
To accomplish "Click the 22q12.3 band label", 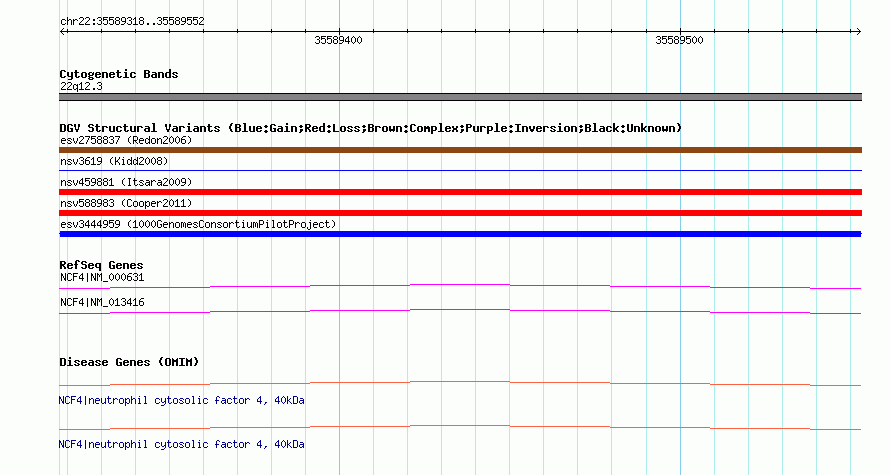I will coord(81,86).
